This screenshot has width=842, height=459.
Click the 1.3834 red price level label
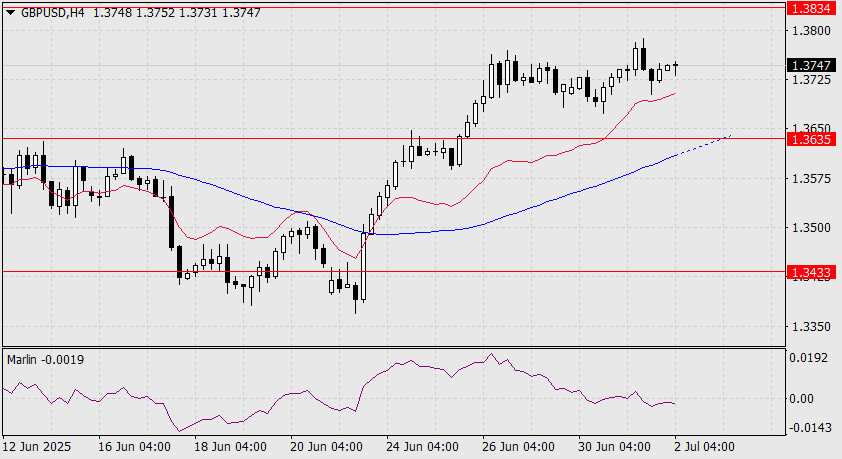[x=812, y=8]
